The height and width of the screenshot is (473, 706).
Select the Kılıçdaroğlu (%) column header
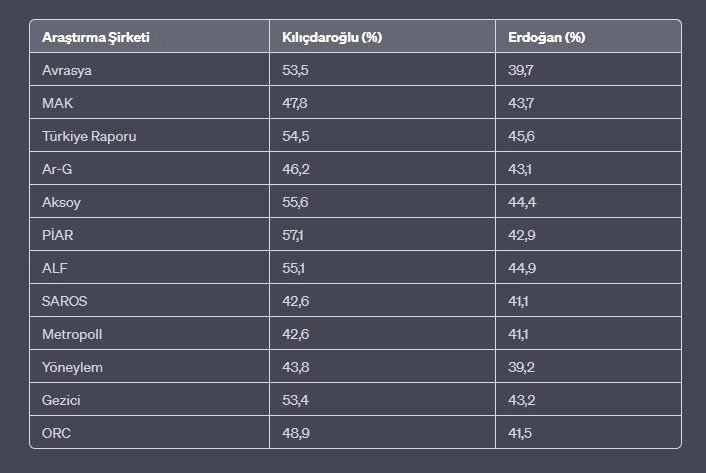click(382, 36)
